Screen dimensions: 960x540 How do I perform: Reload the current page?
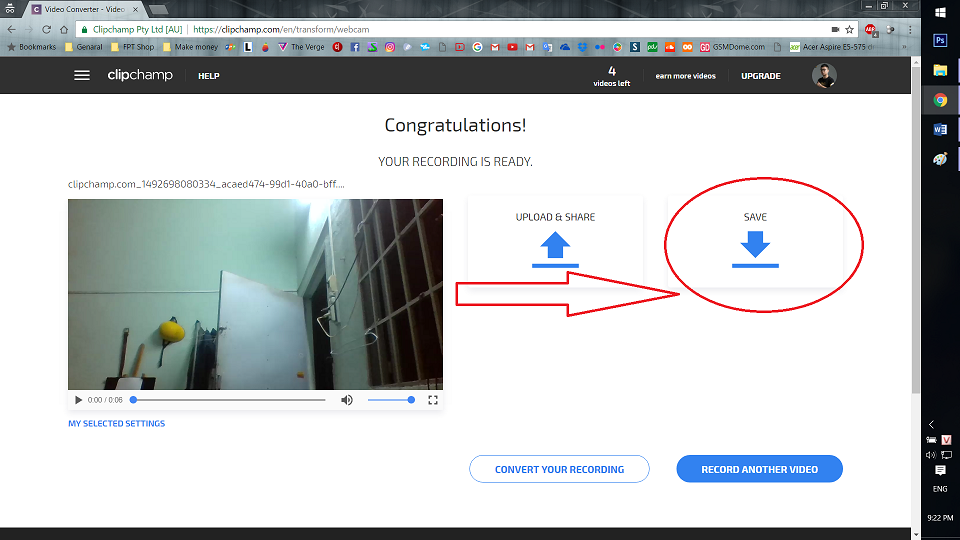pyautogui.click(x=47, y=29)
